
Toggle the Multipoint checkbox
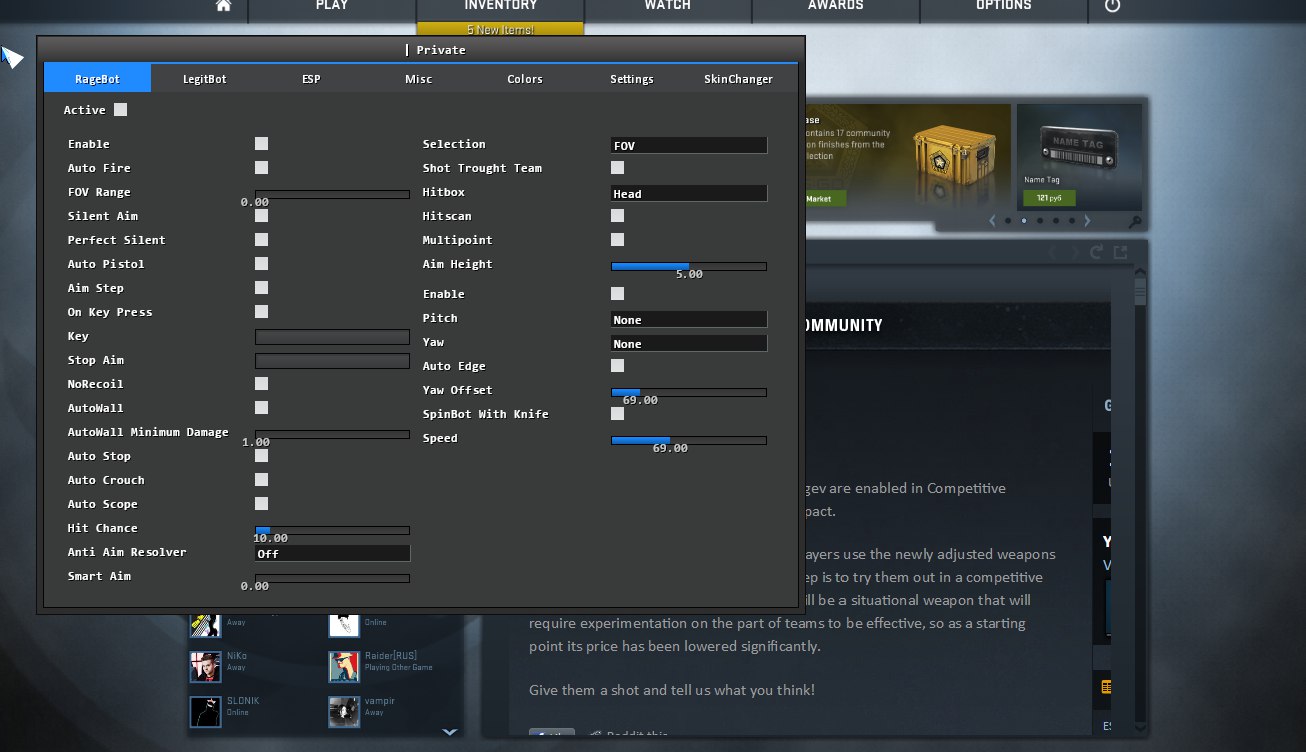coord(617,240)
